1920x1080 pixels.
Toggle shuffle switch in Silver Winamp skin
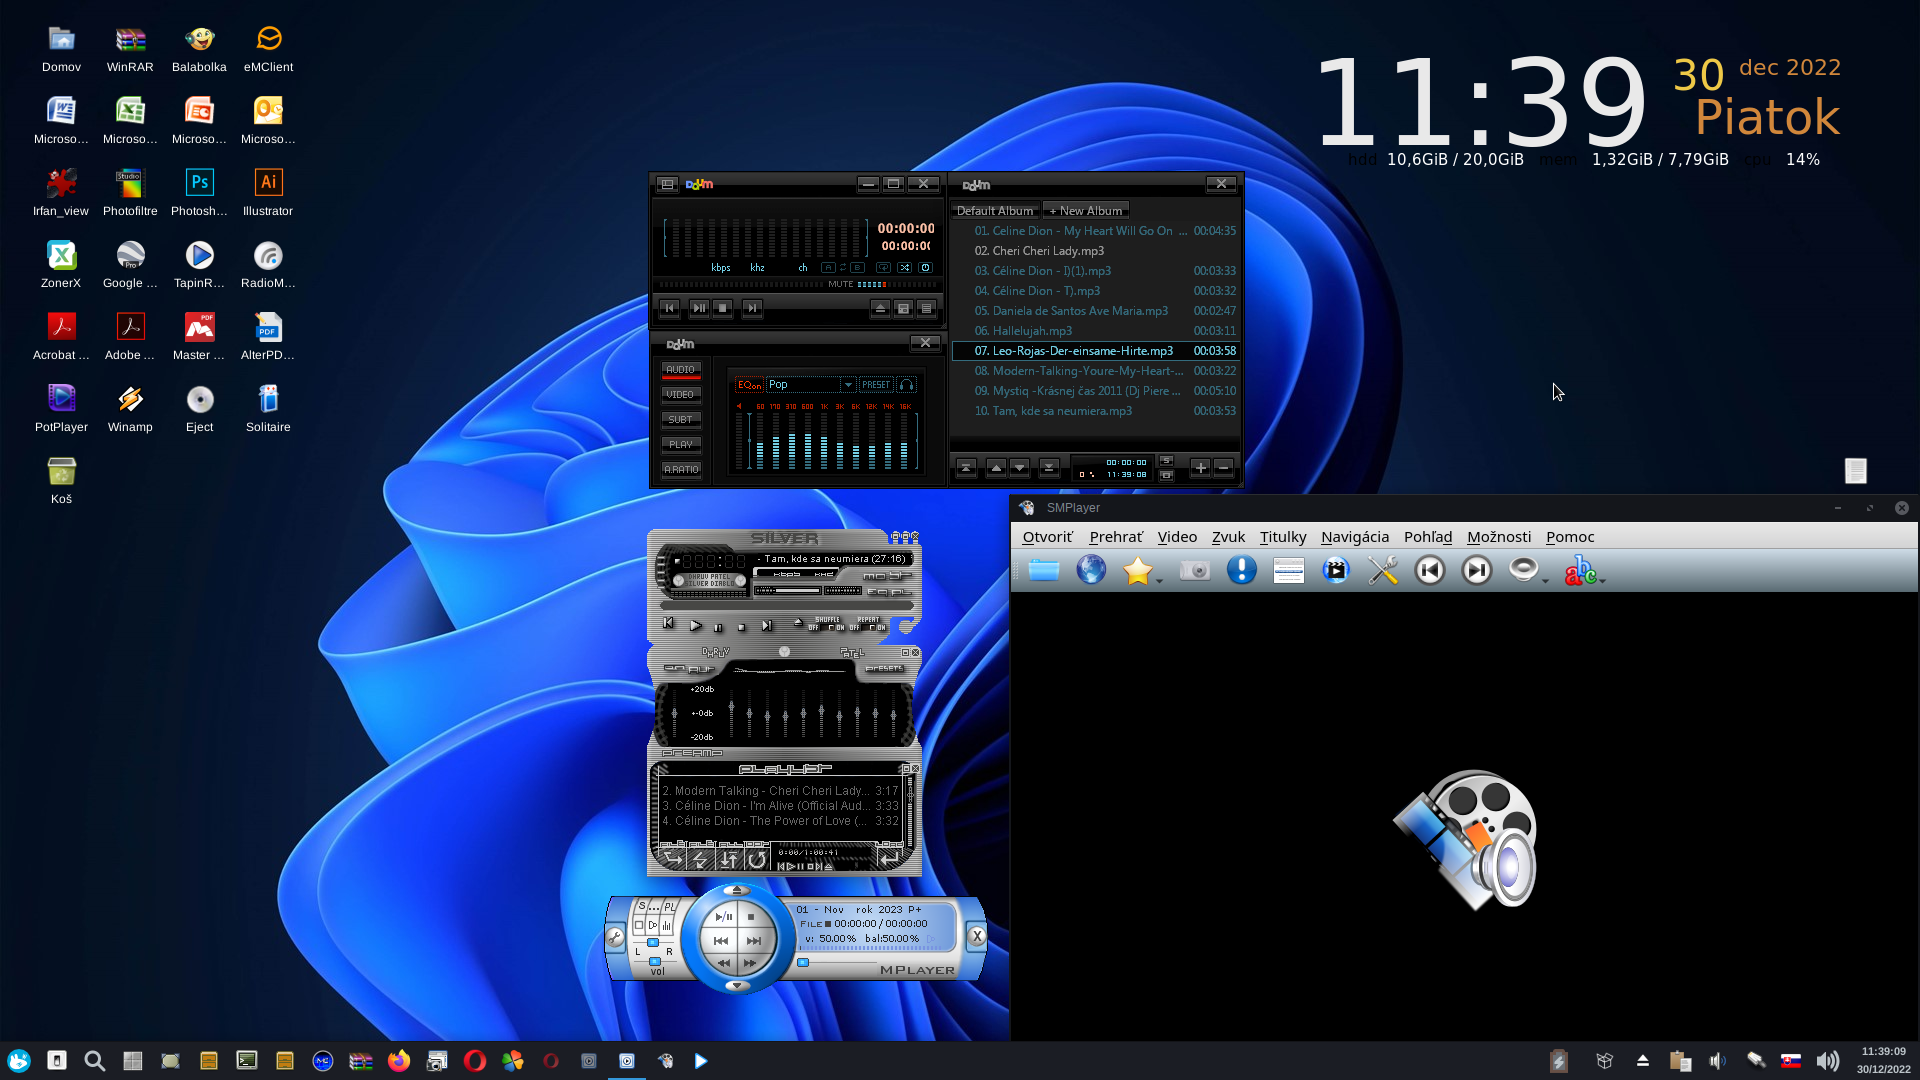click(826, 627)
